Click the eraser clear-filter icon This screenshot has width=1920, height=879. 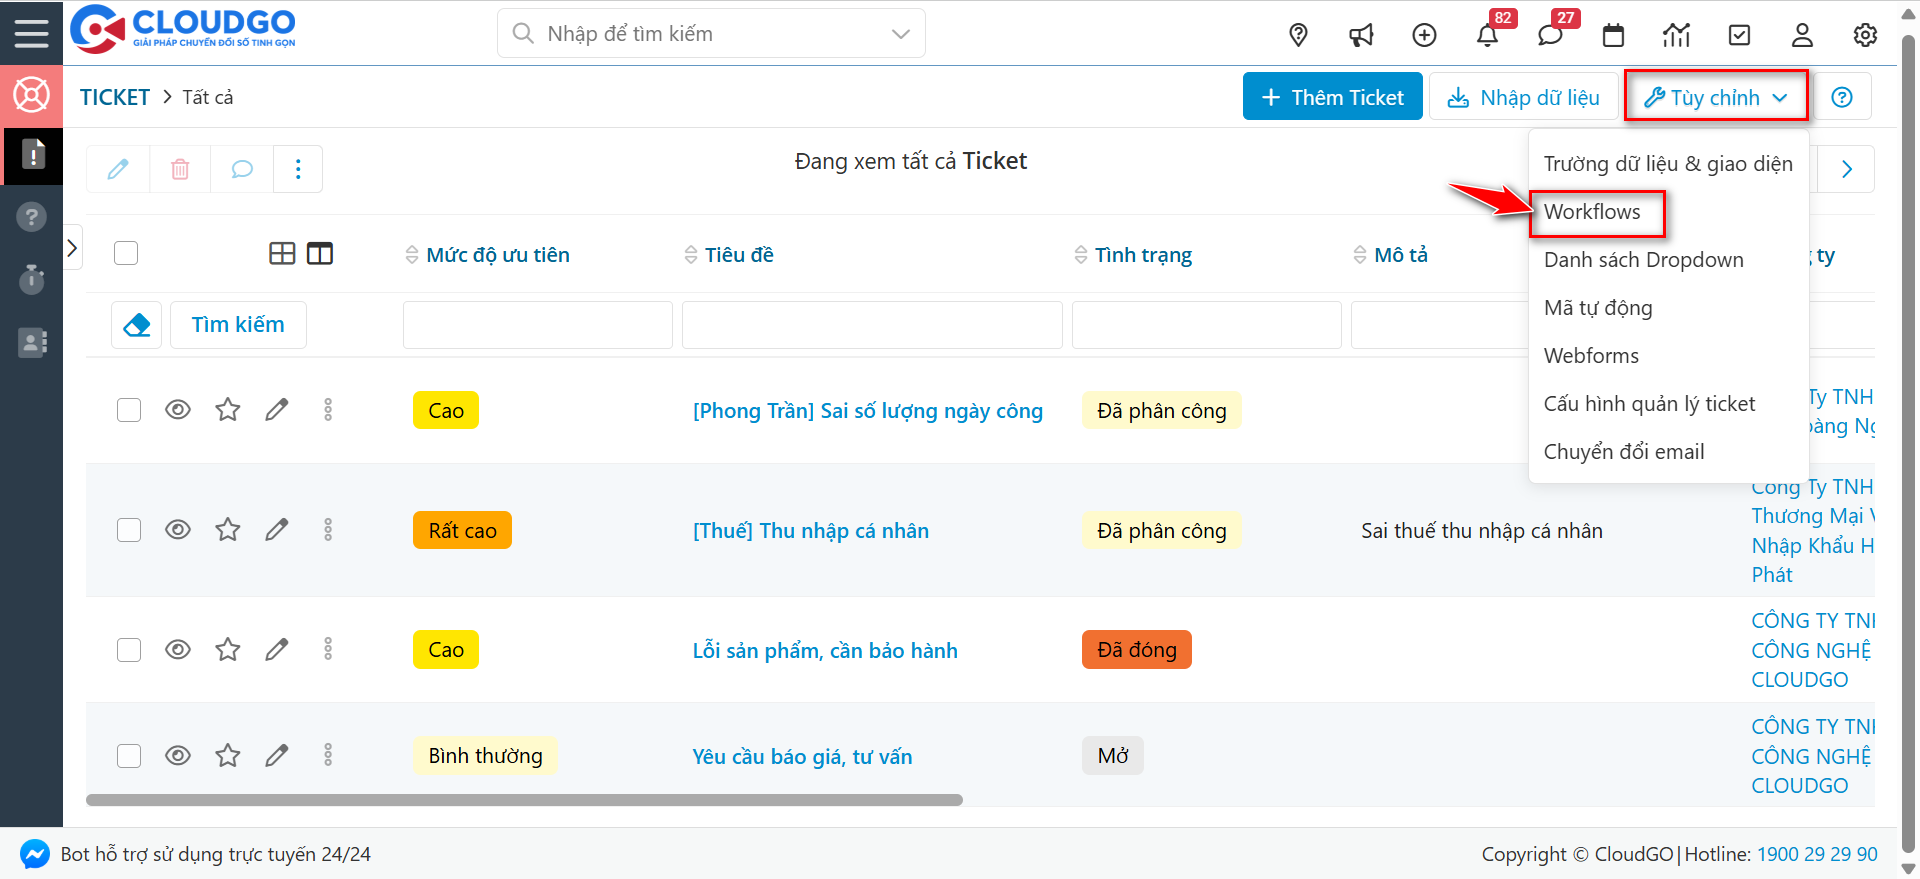137,325
